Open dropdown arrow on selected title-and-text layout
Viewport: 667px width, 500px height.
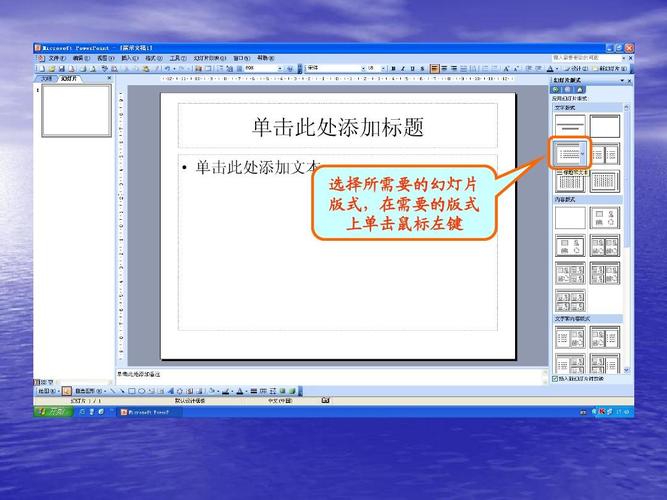click(583, 154)
